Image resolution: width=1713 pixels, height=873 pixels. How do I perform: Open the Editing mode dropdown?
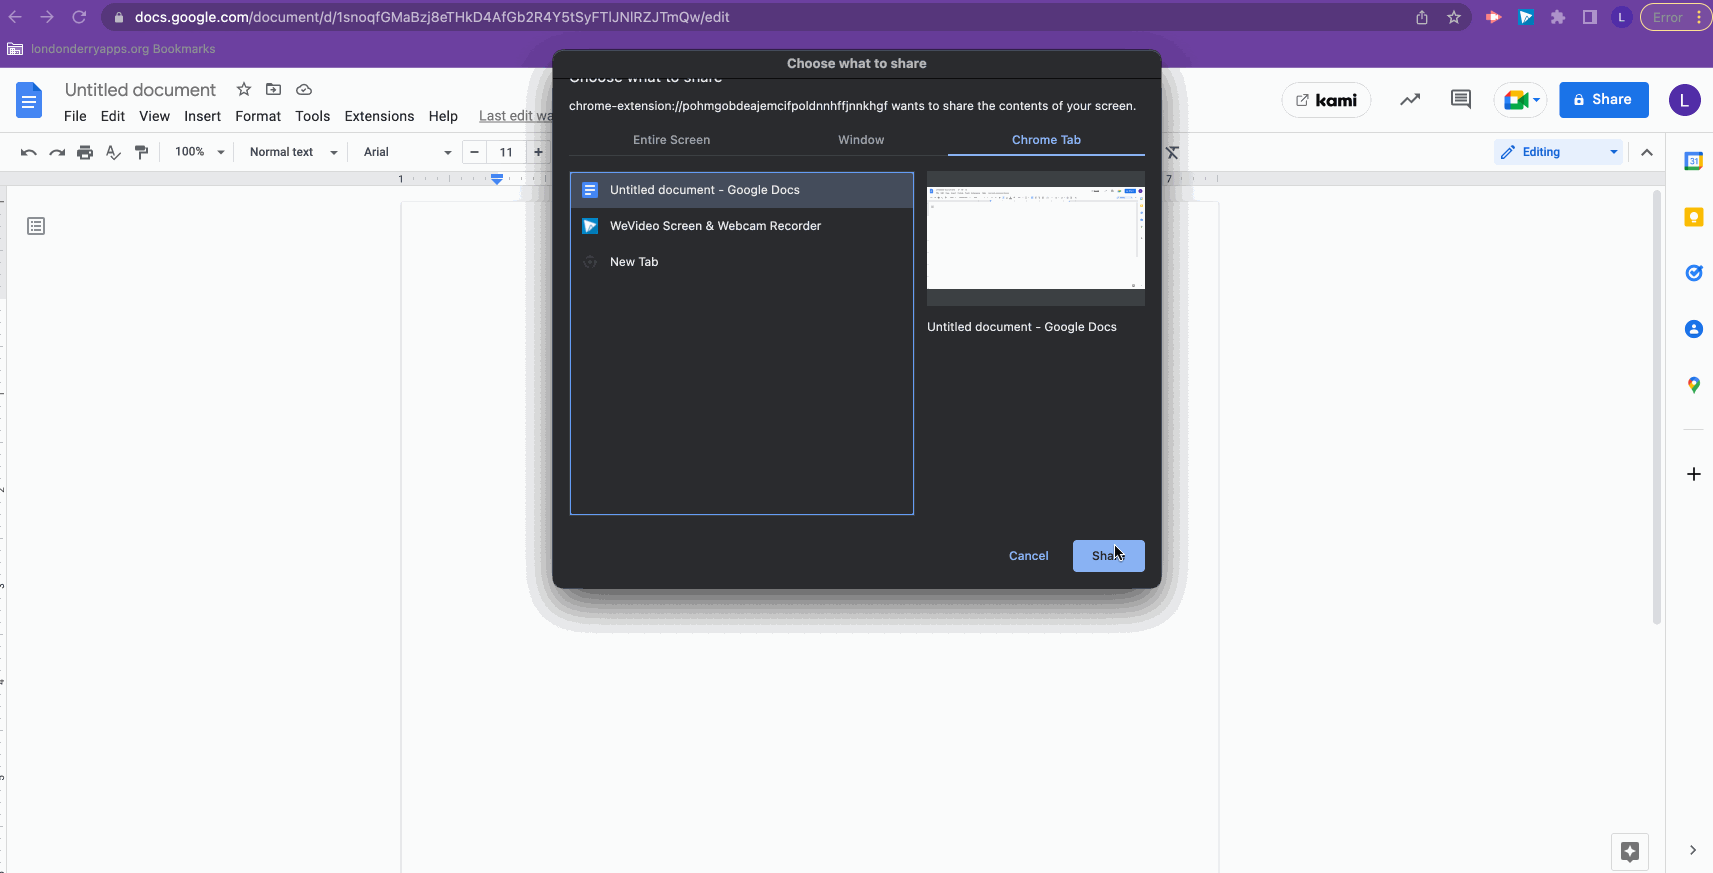coord(1558,152)
